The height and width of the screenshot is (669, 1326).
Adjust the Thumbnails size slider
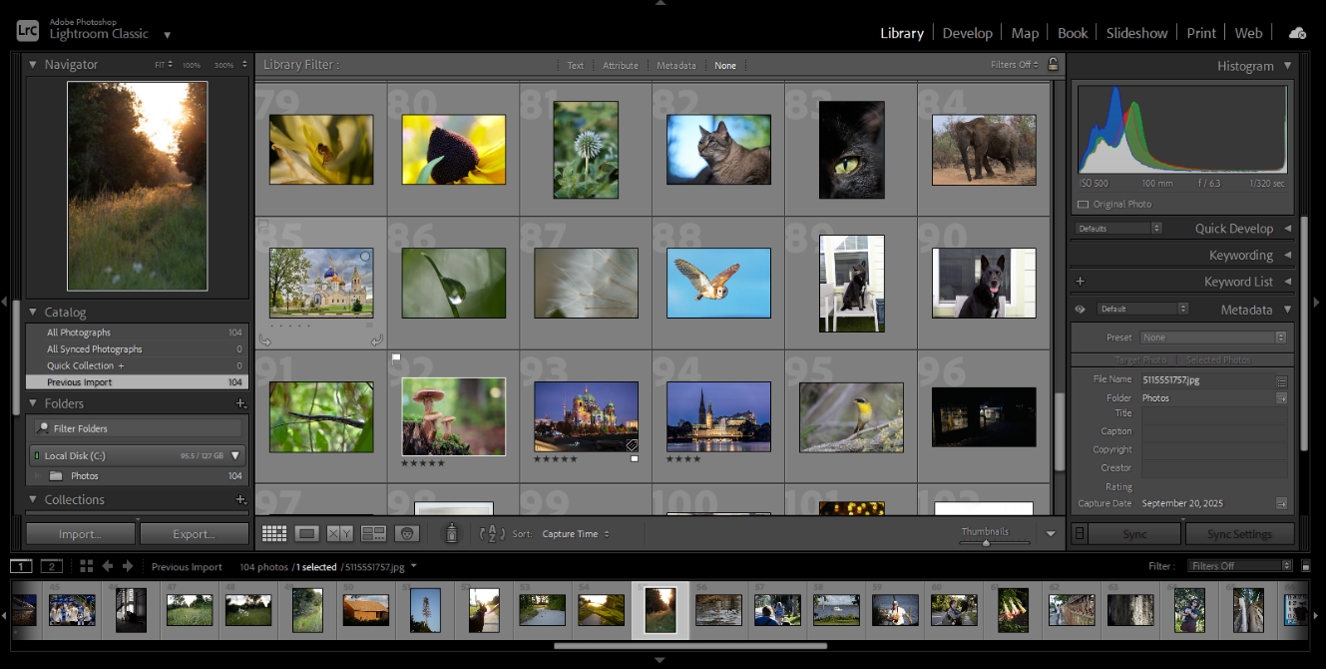tap(986, 543)
